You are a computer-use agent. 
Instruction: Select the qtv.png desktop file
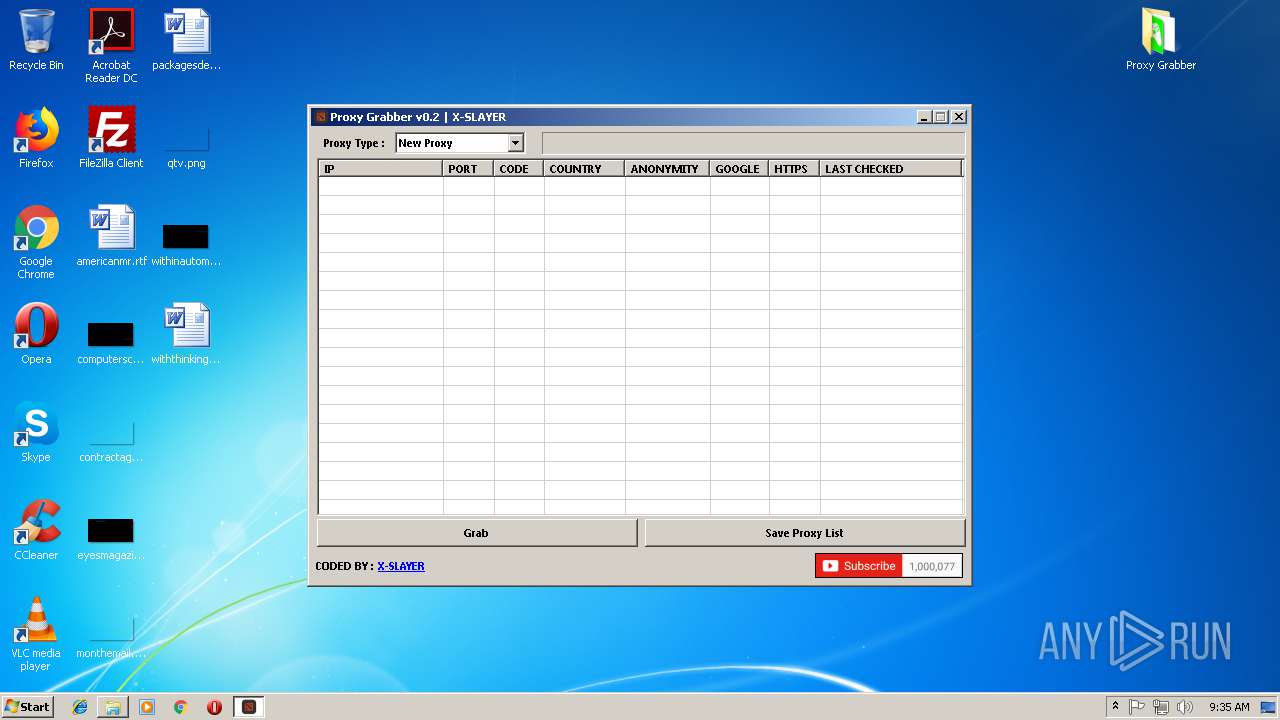point(187,148)
